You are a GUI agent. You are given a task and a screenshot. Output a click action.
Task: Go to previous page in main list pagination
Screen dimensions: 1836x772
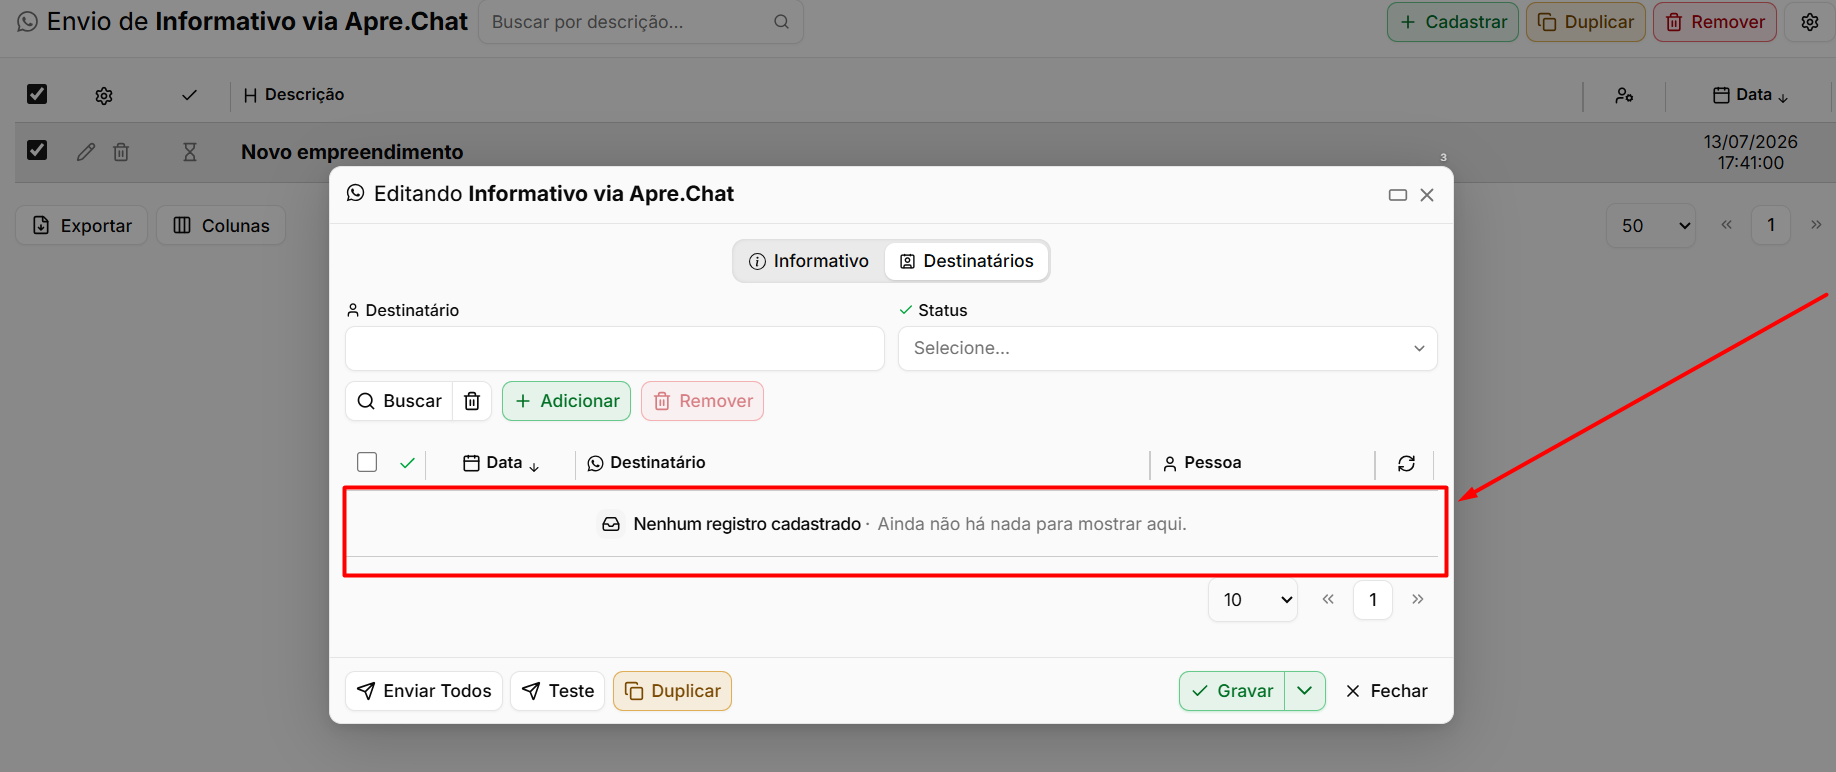tap(1726, 225)
